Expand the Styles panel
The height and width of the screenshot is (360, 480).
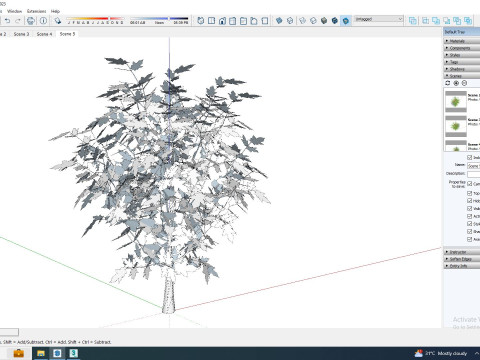462,55
